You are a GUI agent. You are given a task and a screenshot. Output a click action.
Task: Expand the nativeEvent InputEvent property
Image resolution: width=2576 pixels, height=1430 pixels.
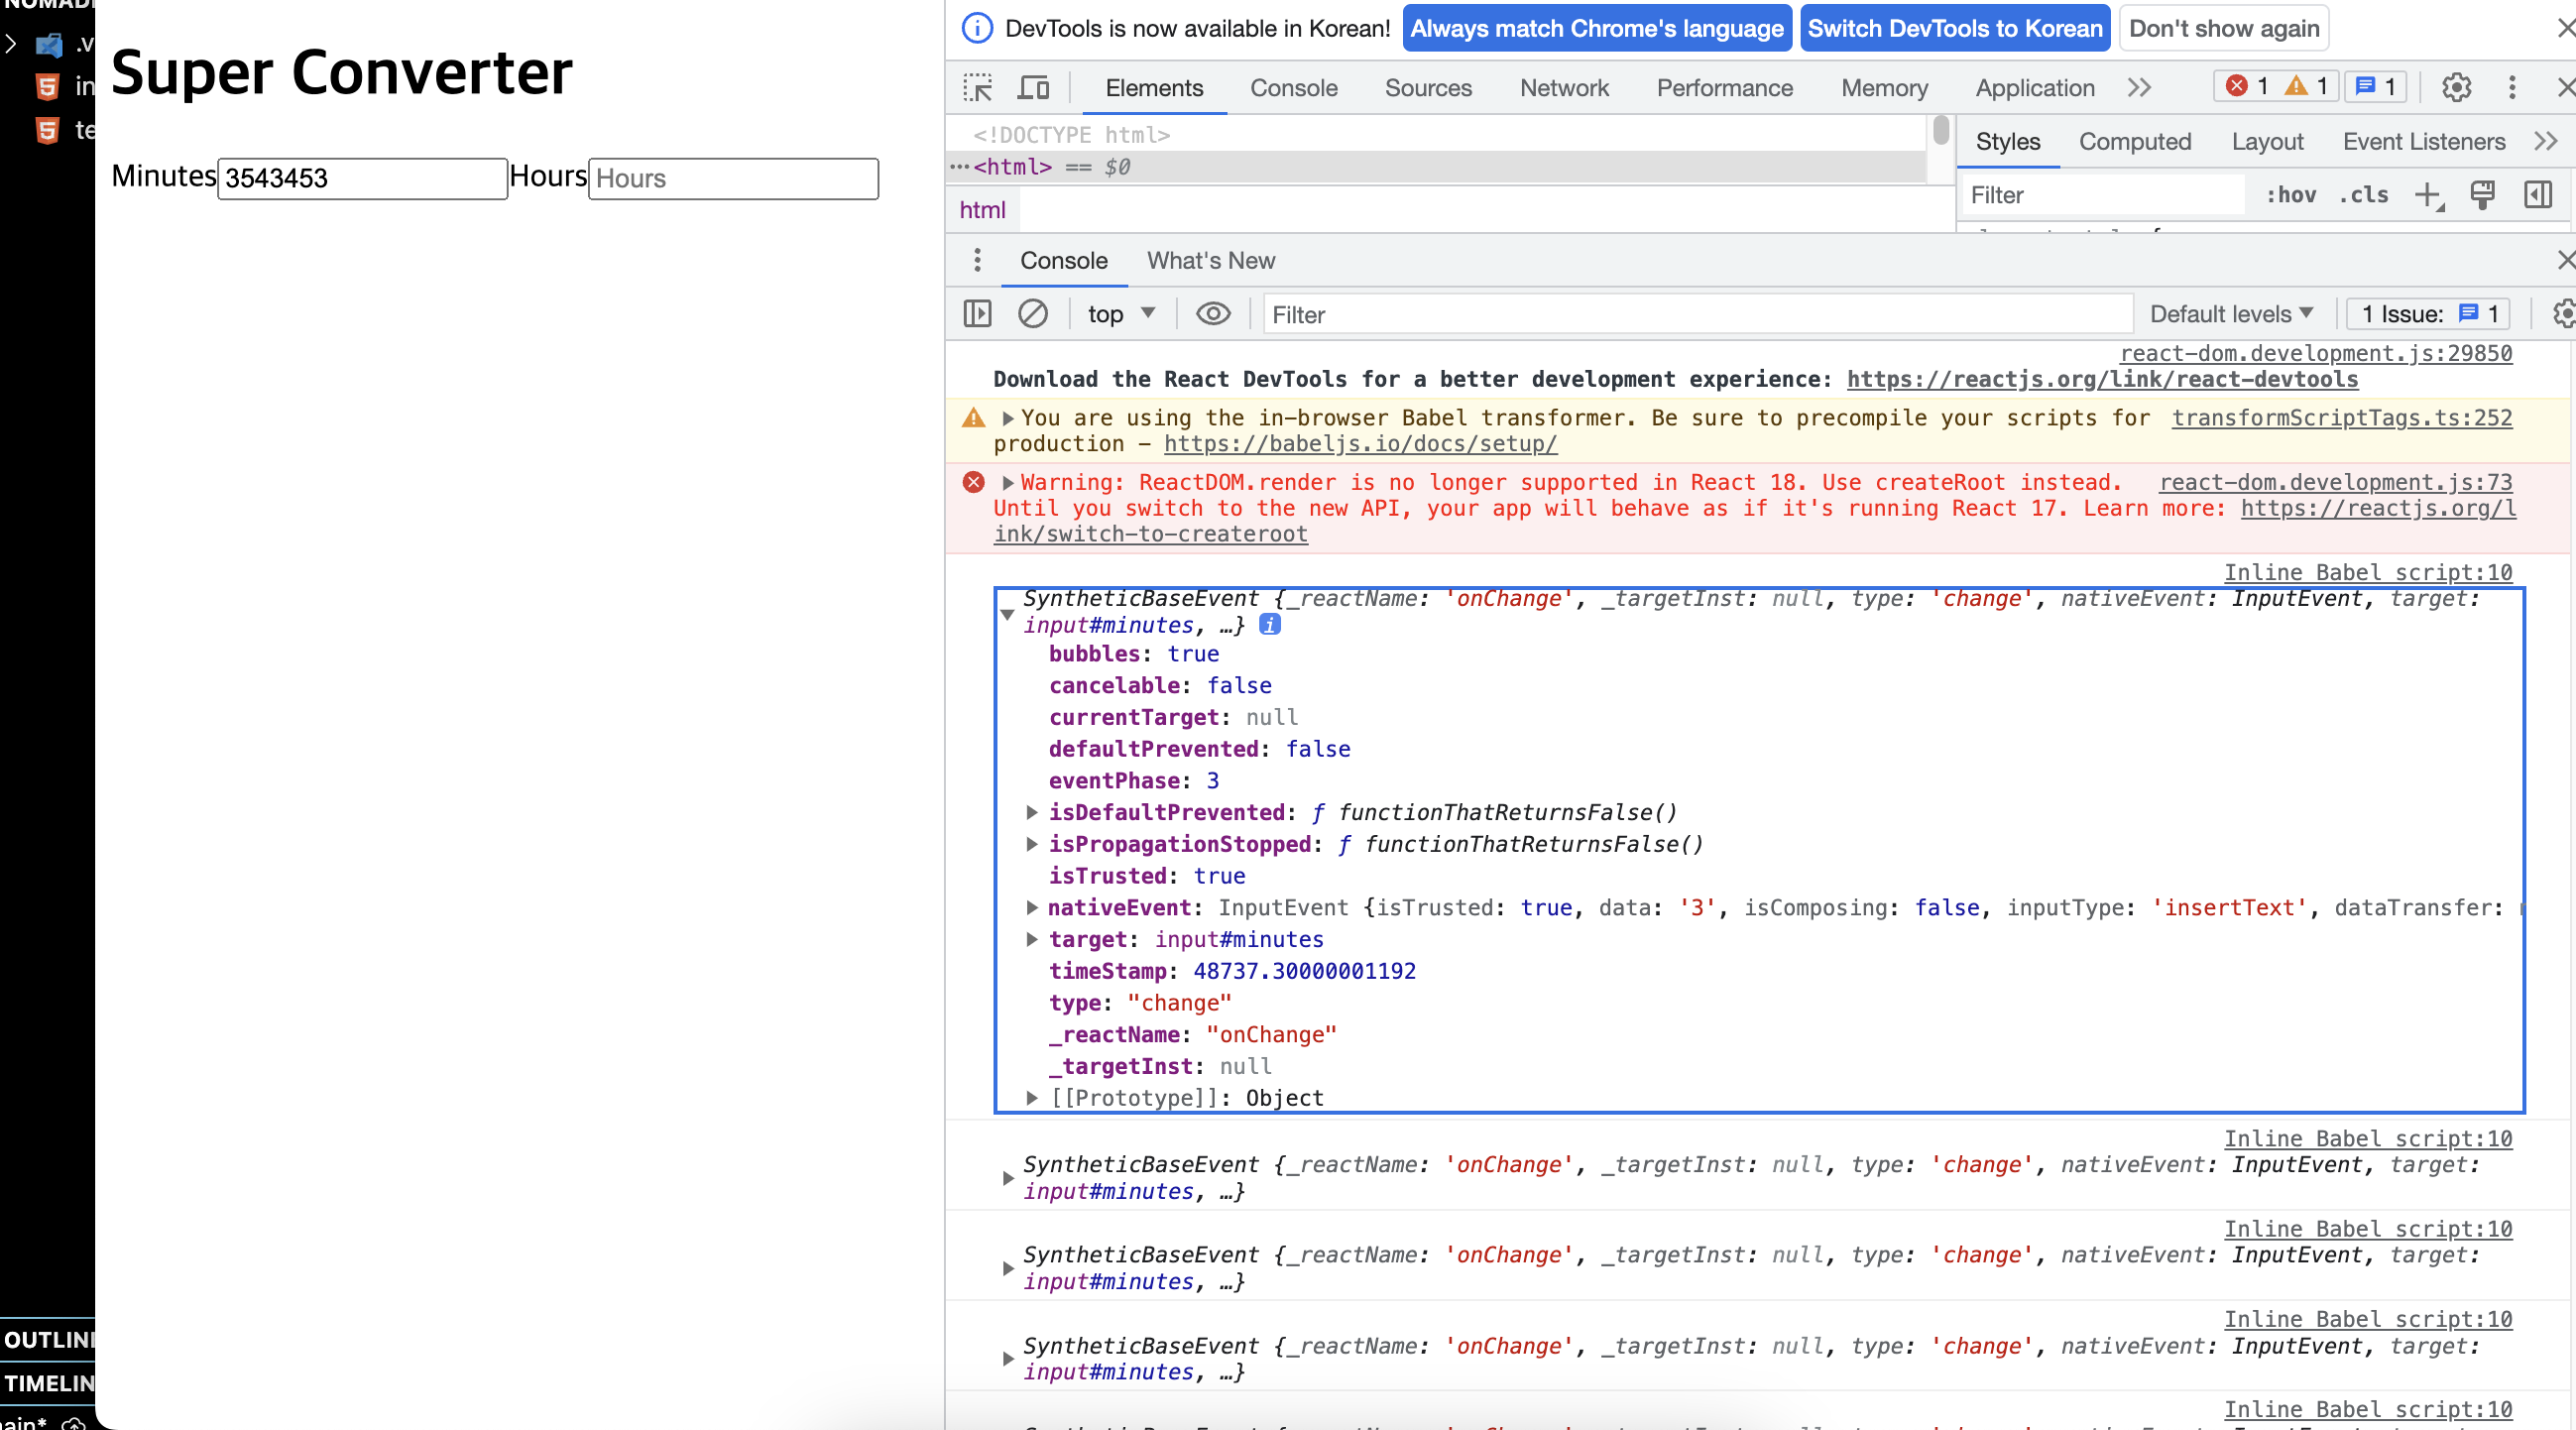click(x=1032, y=908)
